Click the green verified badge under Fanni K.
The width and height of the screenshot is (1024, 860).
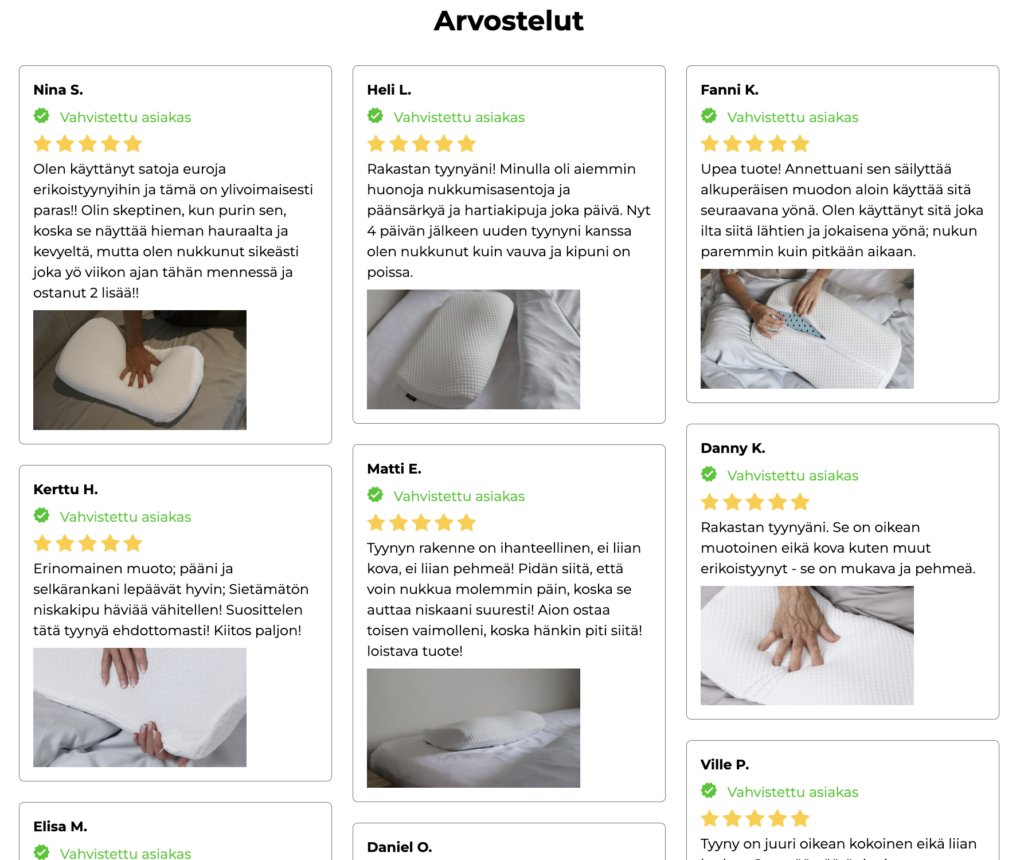pos(709,116)
